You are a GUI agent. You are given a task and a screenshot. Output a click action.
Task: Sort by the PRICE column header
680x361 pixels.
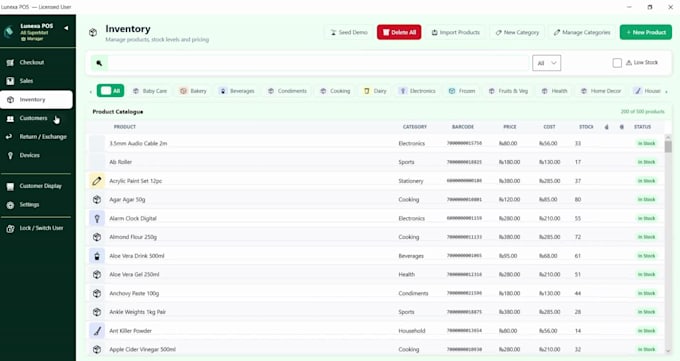click(510, 127)
